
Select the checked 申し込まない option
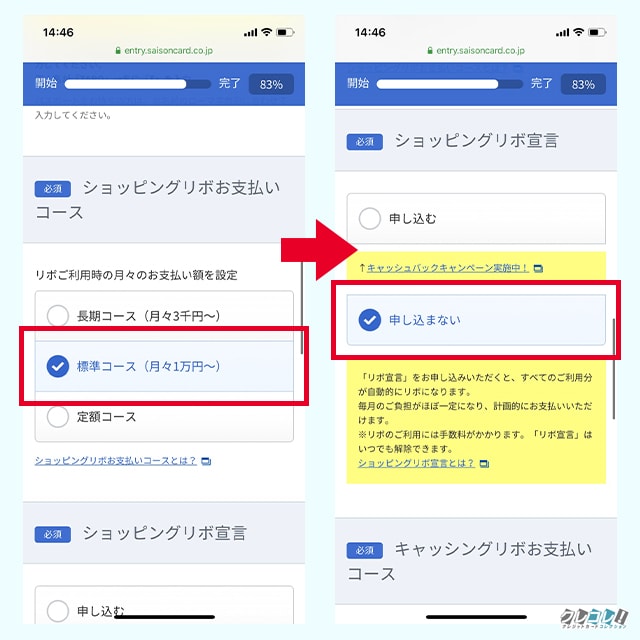(476, 320)
